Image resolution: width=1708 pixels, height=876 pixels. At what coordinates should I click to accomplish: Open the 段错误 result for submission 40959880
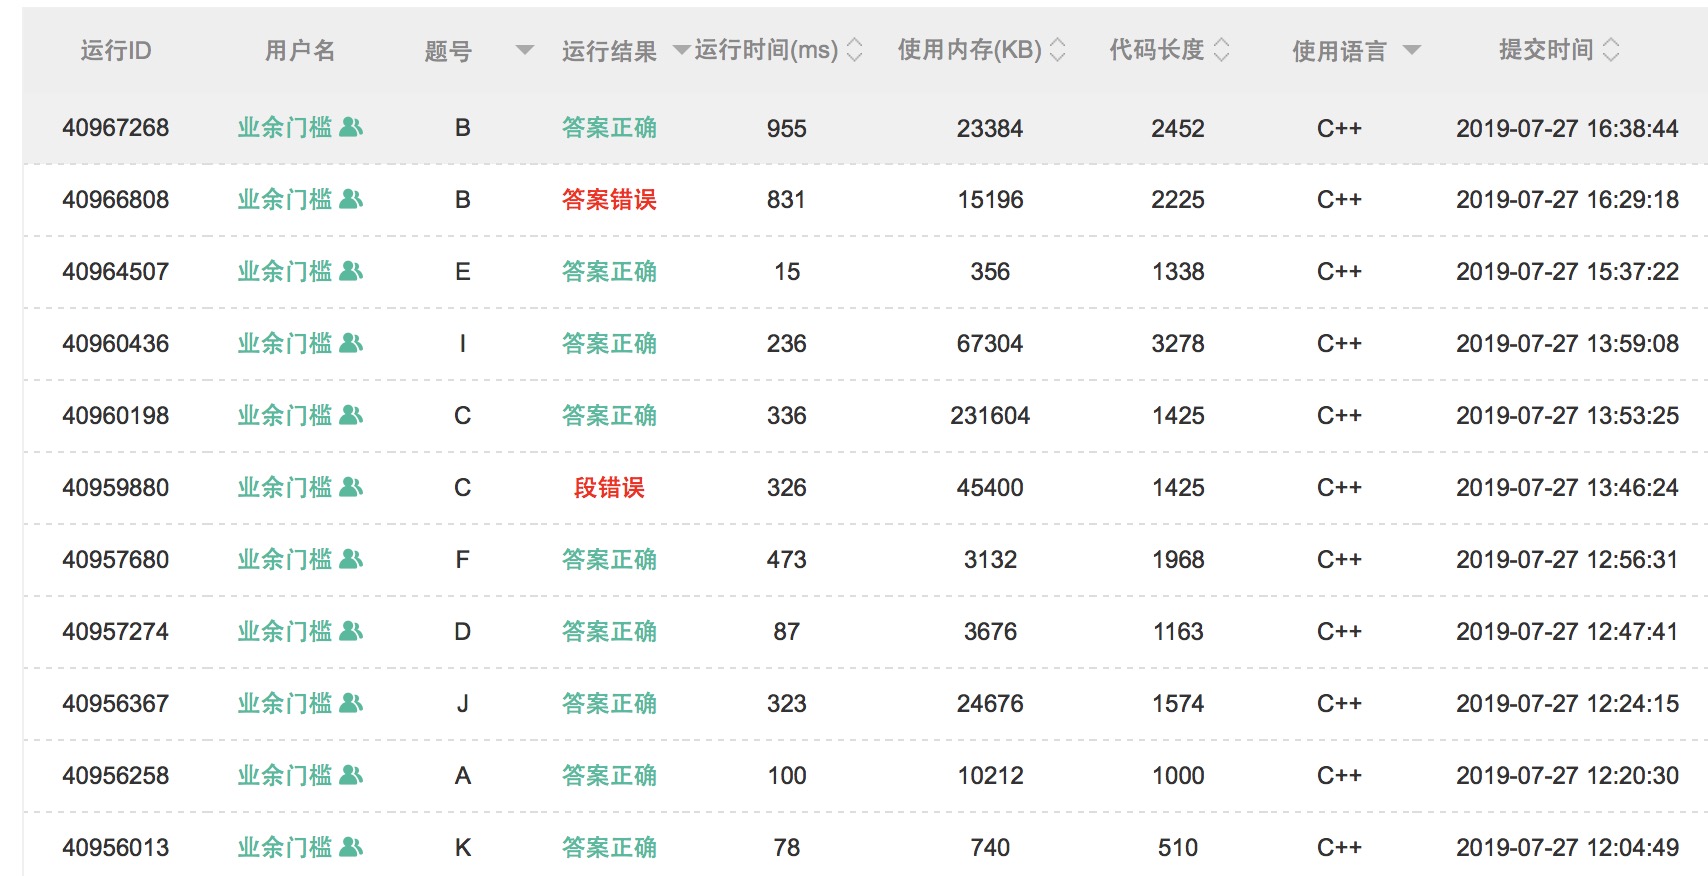tap(609, 488)
